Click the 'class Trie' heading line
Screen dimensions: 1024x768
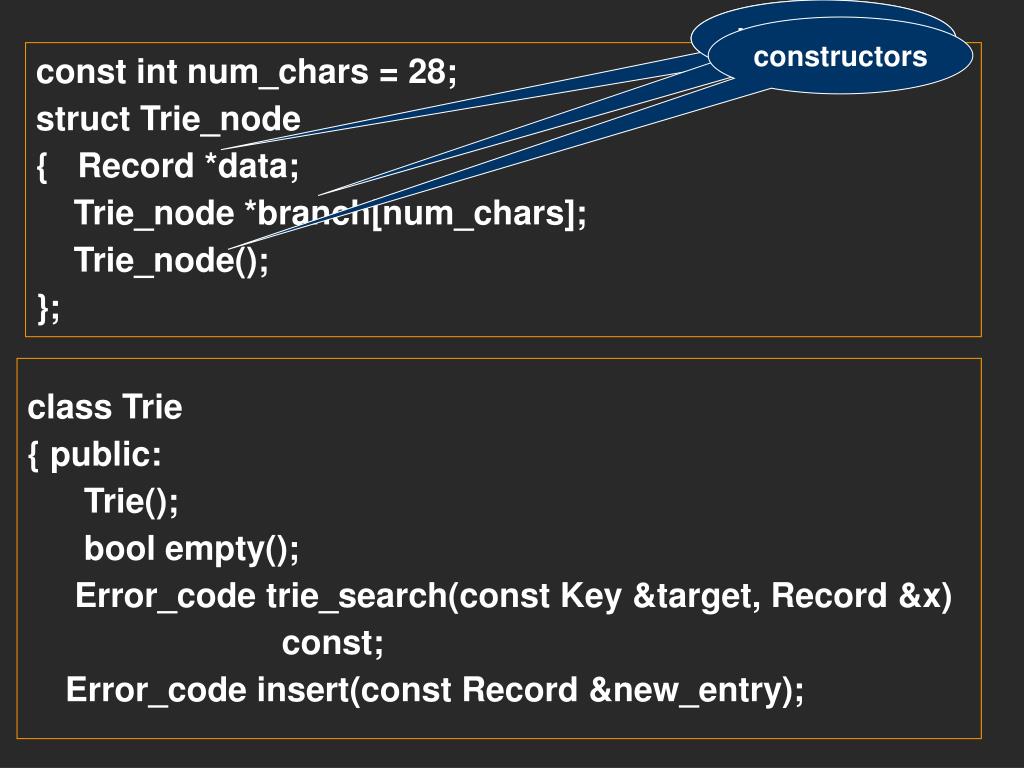coord(104,407)
